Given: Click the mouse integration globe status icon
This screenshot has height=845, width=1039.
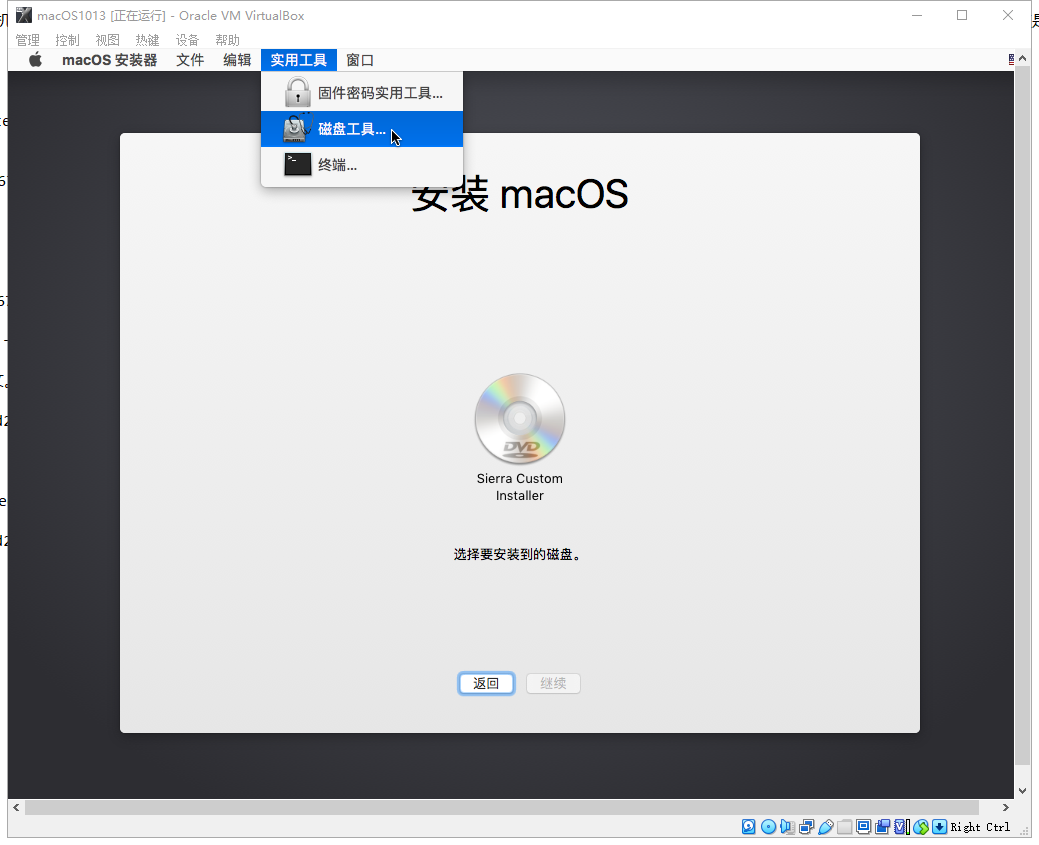Looking at the screenshot, I should click(920, 826).
